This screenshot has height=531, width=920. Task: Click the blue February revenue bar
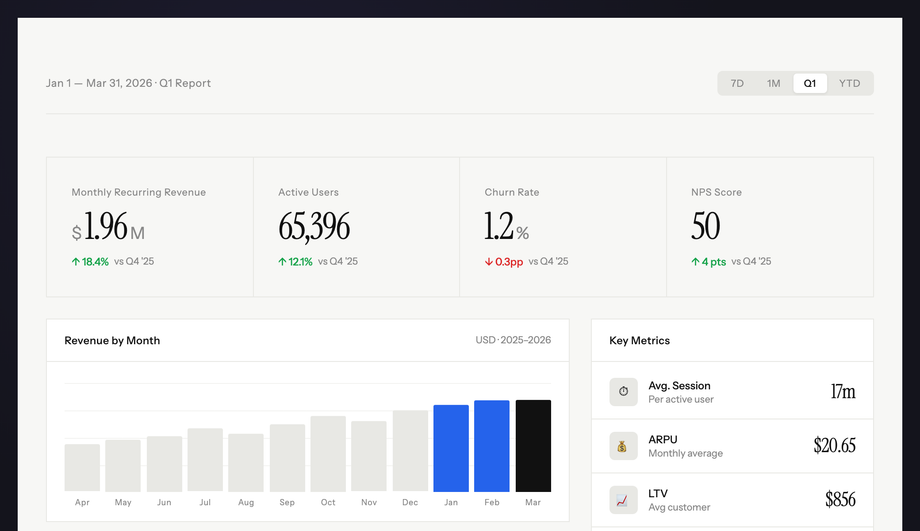click(x=492, y=446)
